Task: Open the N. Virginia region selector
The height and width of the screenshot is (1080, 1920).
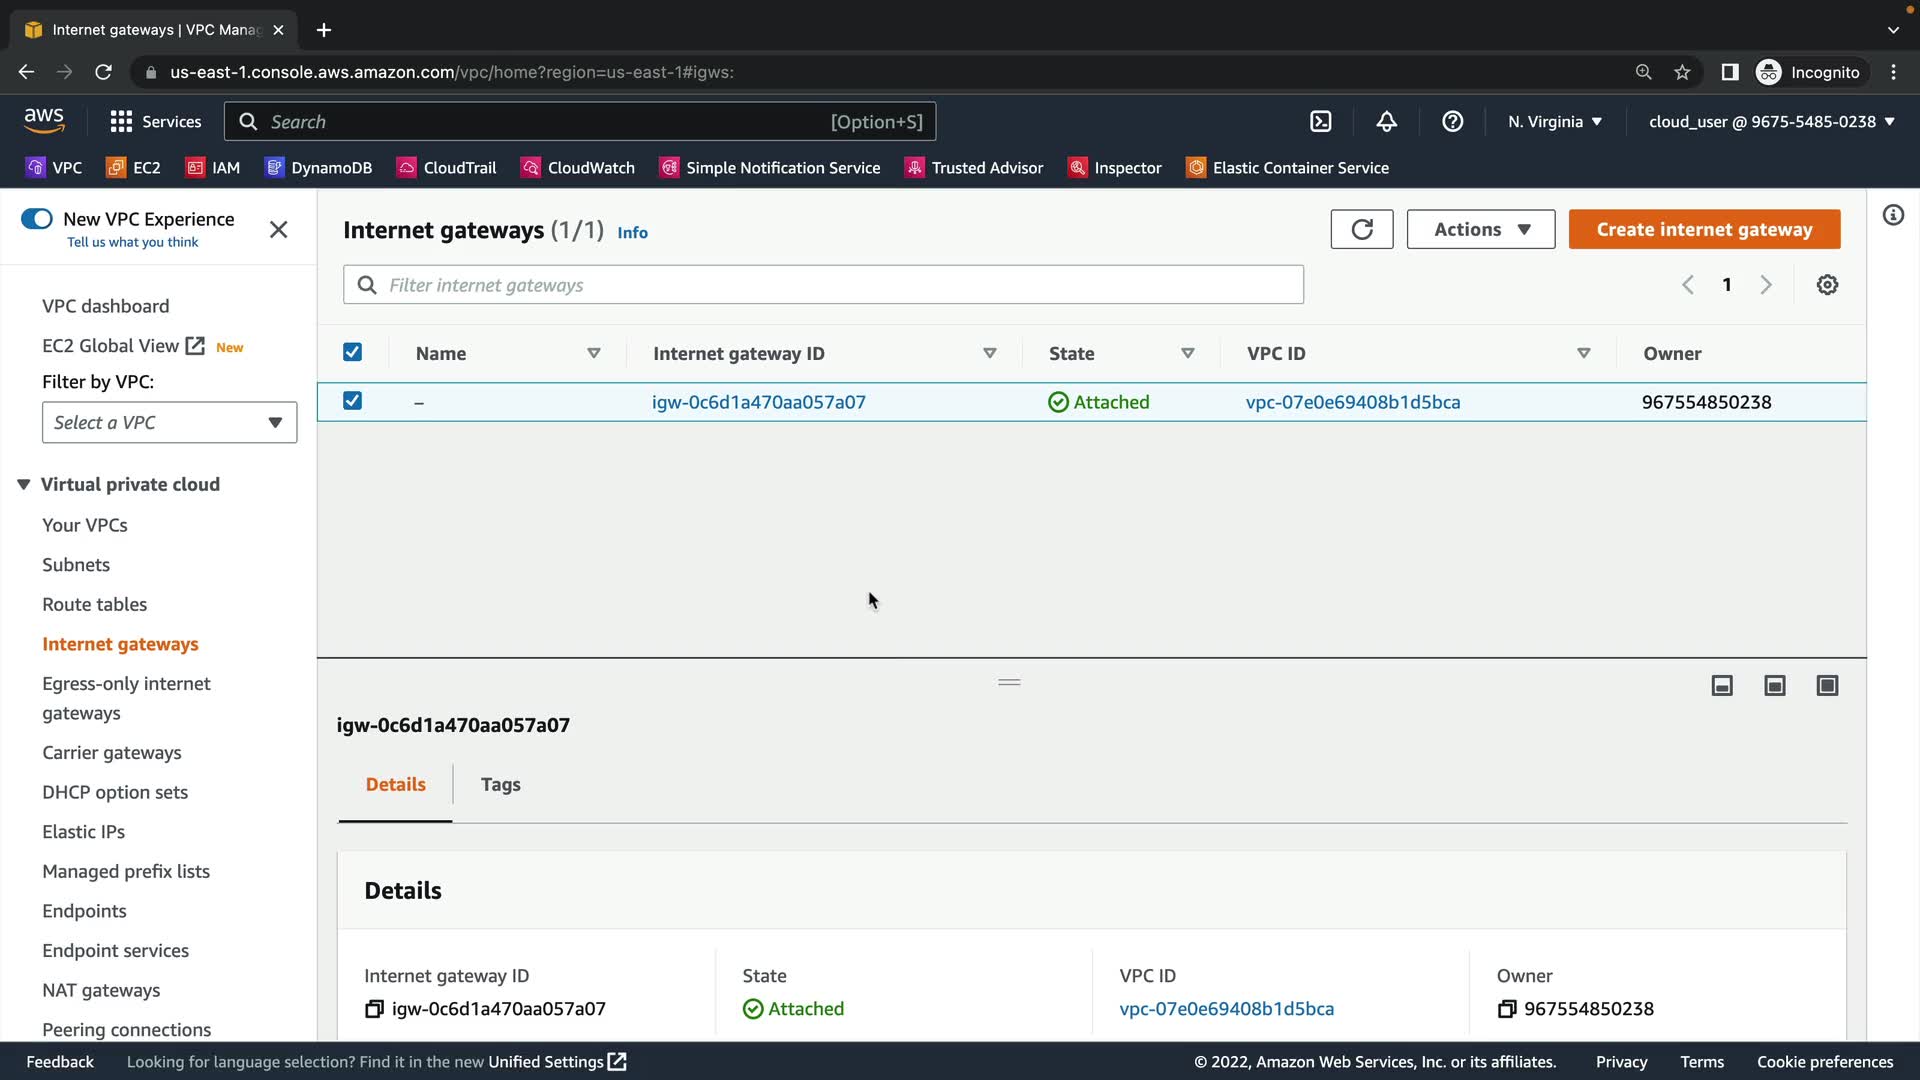Action: [x=1554, y=122]
